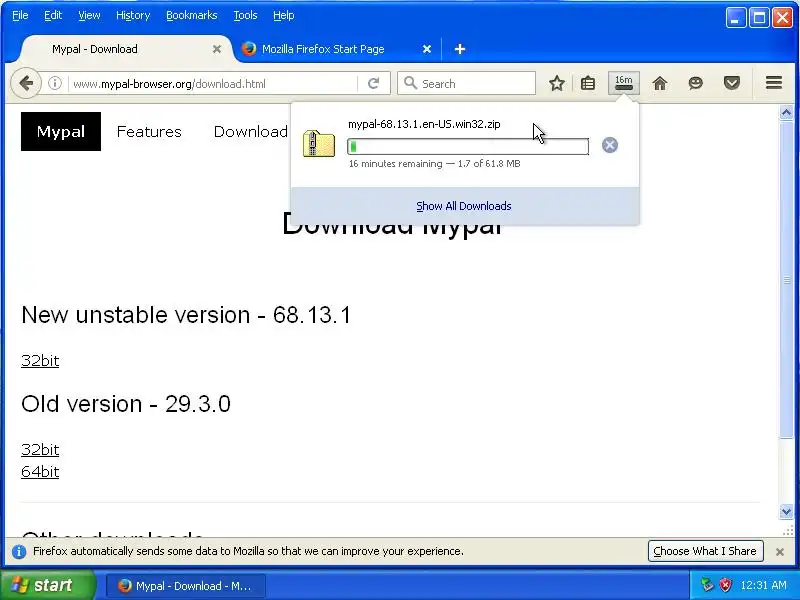Close the Mozilla Firefox Start Page tab
This screenshot has height=600, width=800.
click(427, 49)
